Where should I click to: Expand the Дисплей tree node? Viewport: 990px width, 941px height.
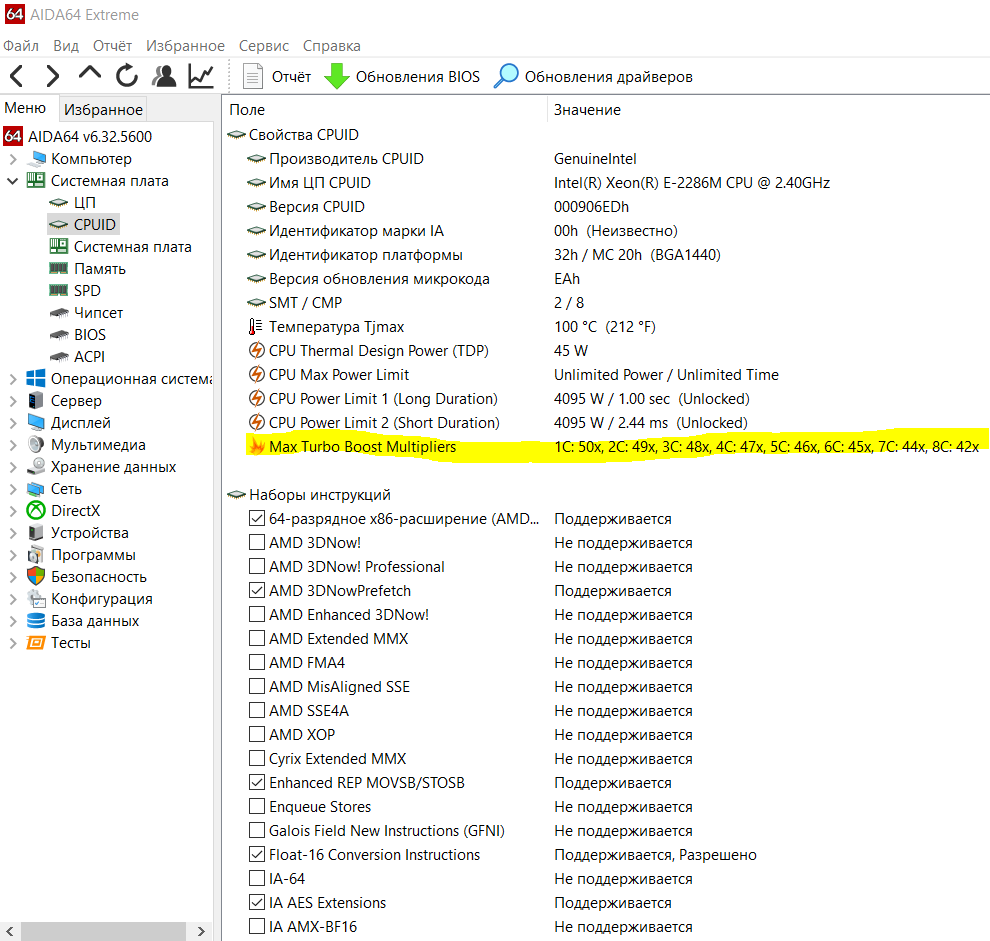coord(13,423)
